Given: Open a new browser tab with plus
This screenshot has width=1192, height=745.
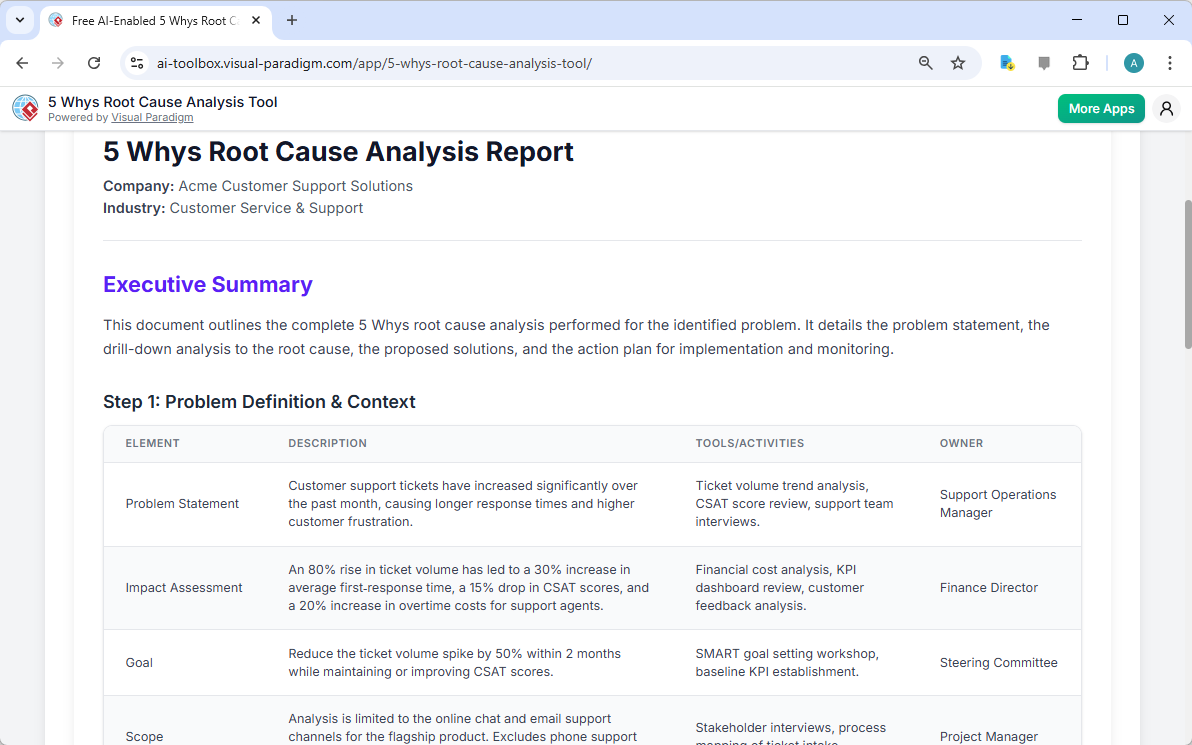Looking at the screenshot, I should click(x=291, y=20).
